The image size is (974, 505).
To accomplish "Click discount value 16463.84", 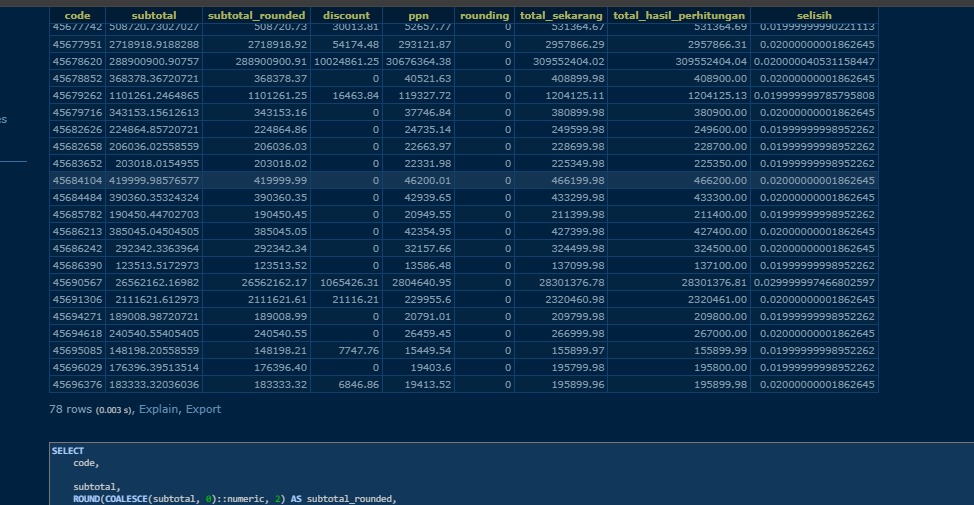I will point(347,96).
